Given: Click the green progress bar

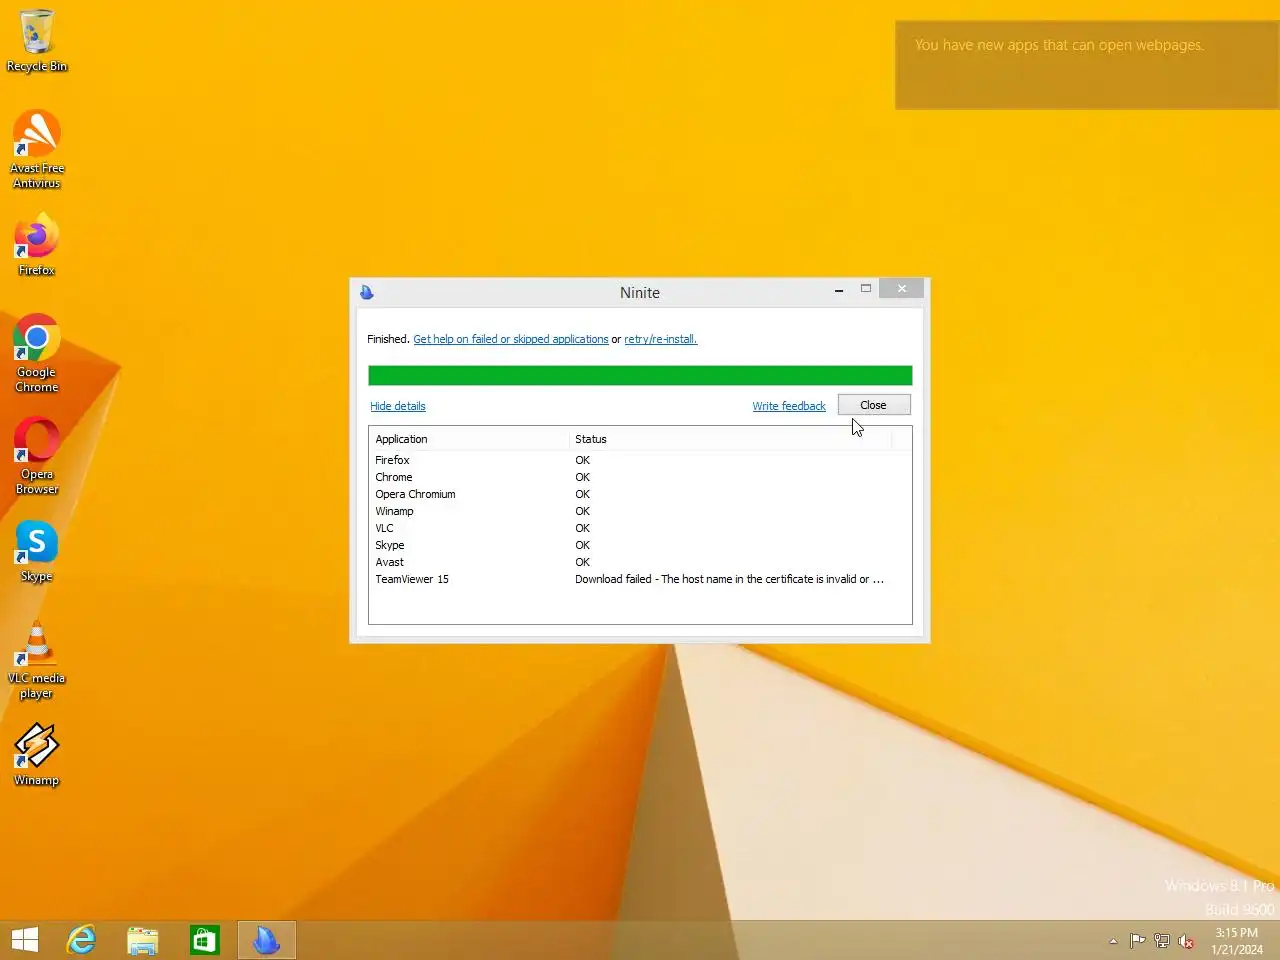Looking at the screenshot, I should 640,375.
